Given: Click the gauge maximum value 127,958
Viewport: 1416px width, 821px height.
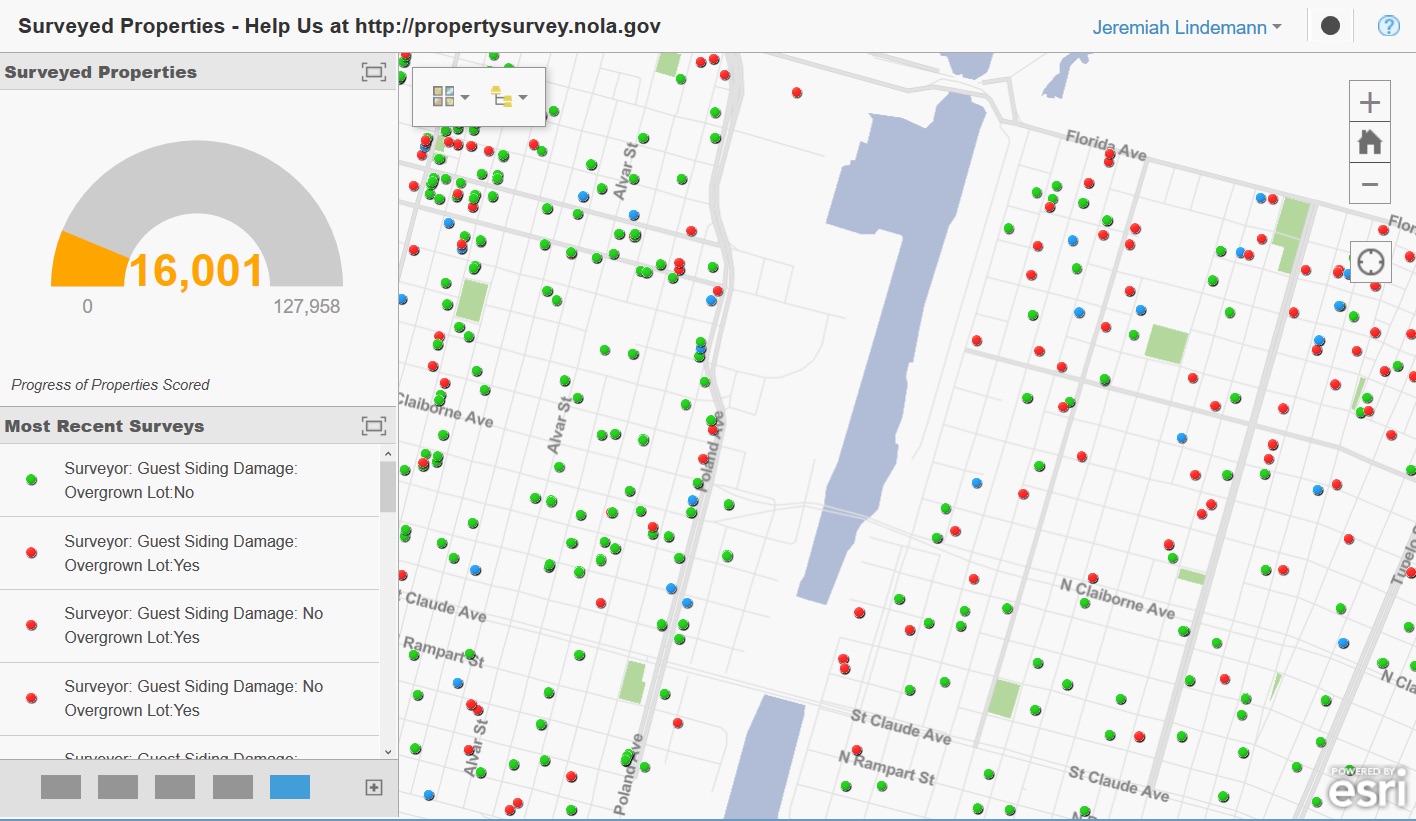Looking at the screenshot, I should 307,307.
